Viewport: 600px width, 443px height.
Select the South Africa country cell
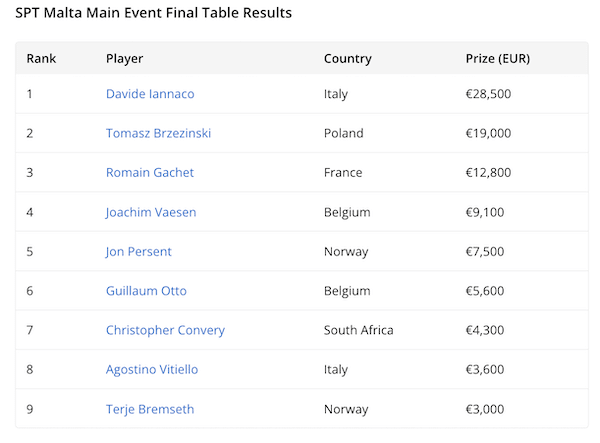tap(359, 330)
